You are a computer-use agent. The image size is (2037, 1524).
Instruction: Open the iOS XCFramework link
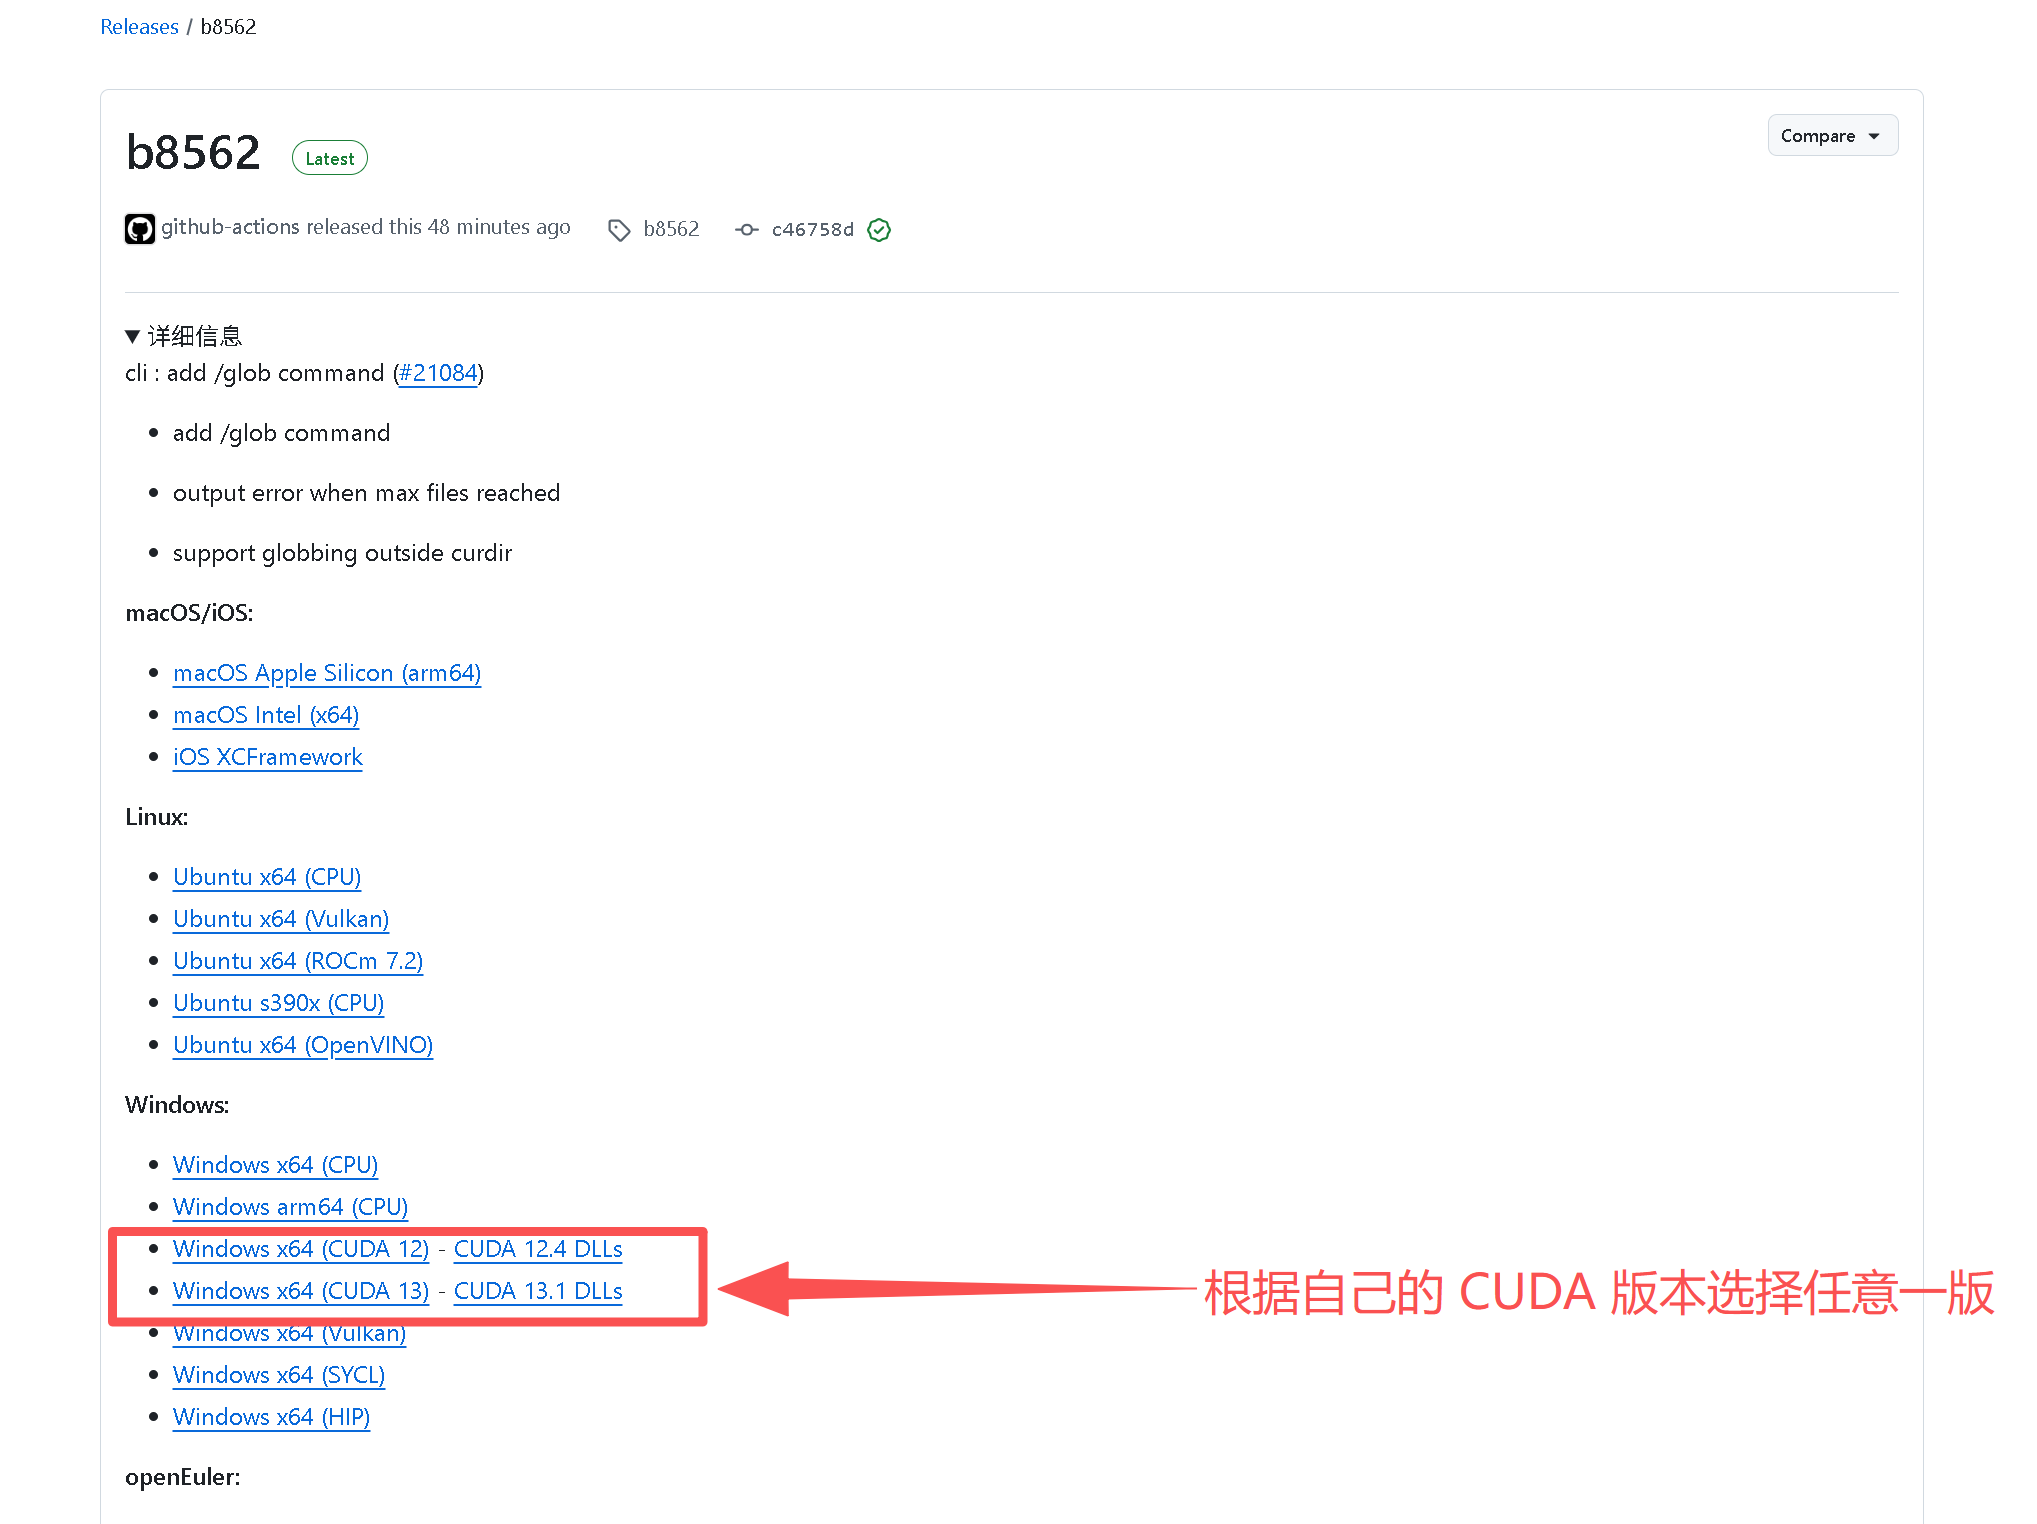267,757
